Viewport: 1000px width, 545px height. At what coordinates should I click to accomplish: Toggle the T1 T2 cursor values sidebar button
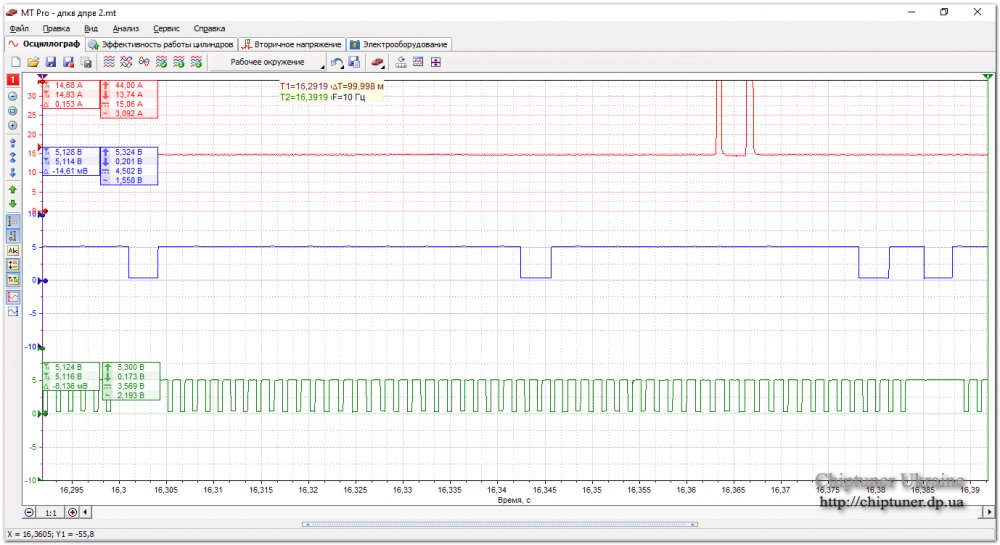pos(13,279)
